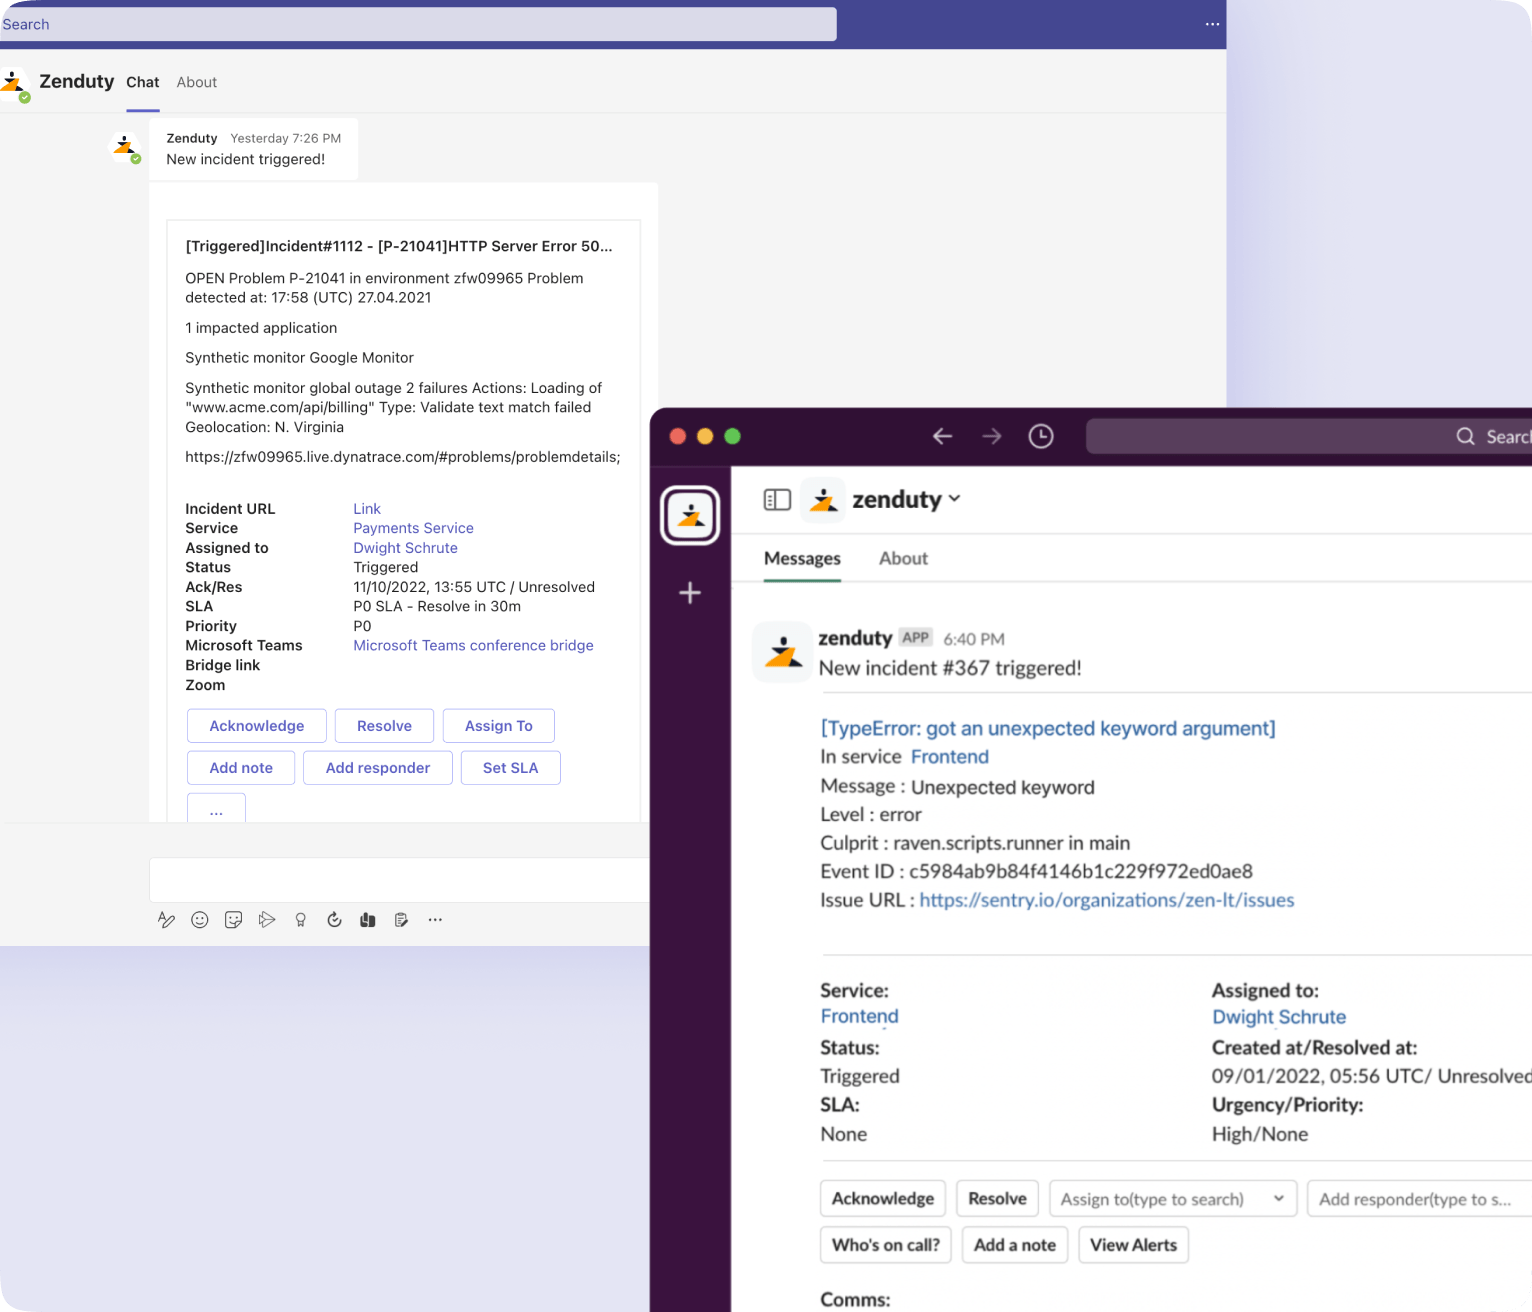Select the Messages tab in Slack

(x=802, y=558)
